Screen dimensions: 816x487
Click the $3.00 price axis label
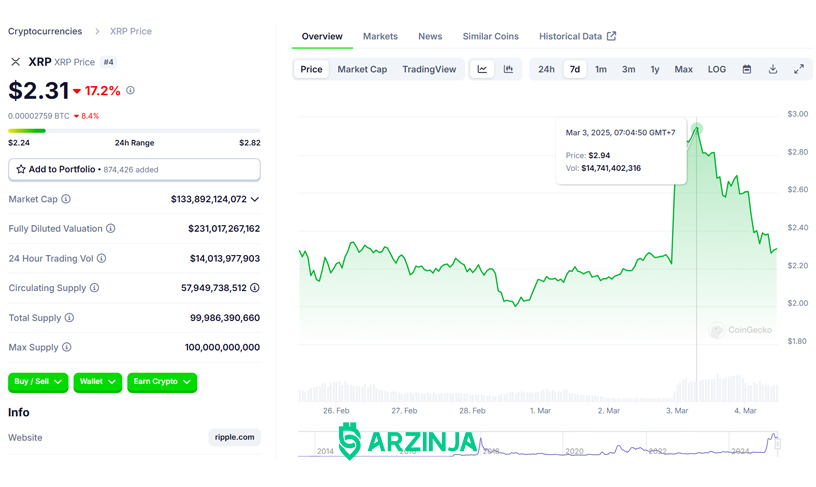pyautogui.click(x=797, y=114)
